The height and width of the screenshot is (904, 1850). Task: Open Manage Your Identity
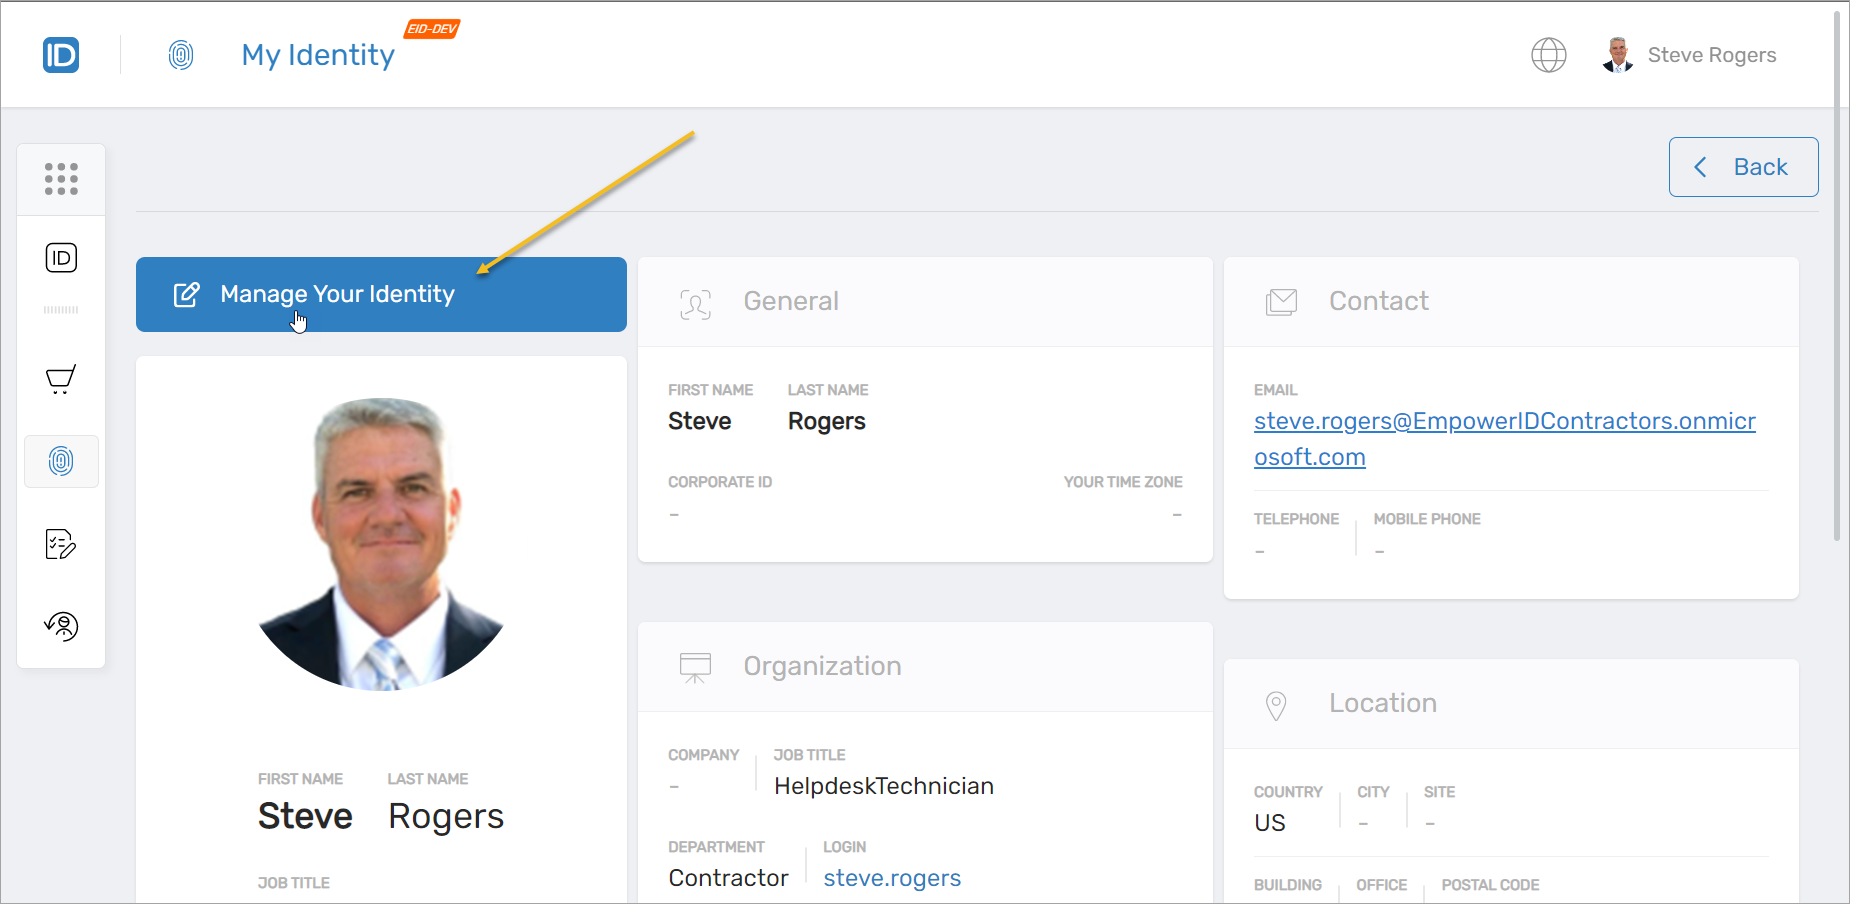pyautogui.click(x=381, y=294)
